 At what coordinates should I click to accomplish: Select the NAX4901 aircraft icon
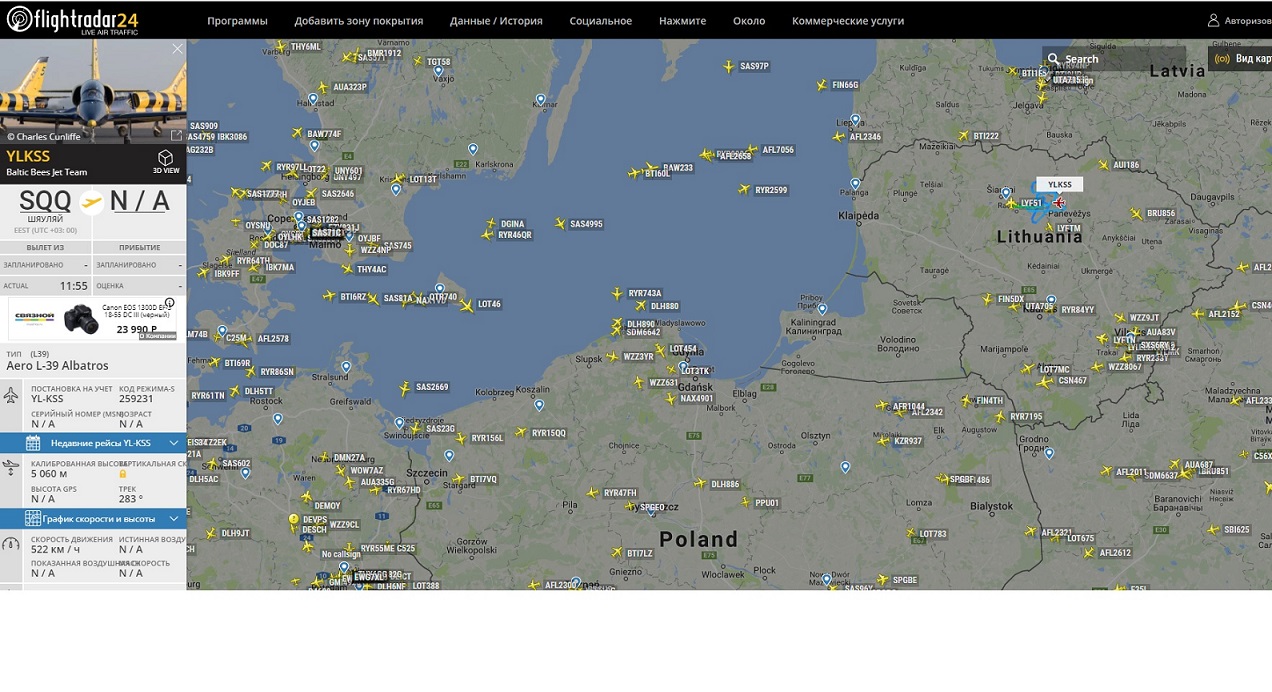[x=669, y=398]
